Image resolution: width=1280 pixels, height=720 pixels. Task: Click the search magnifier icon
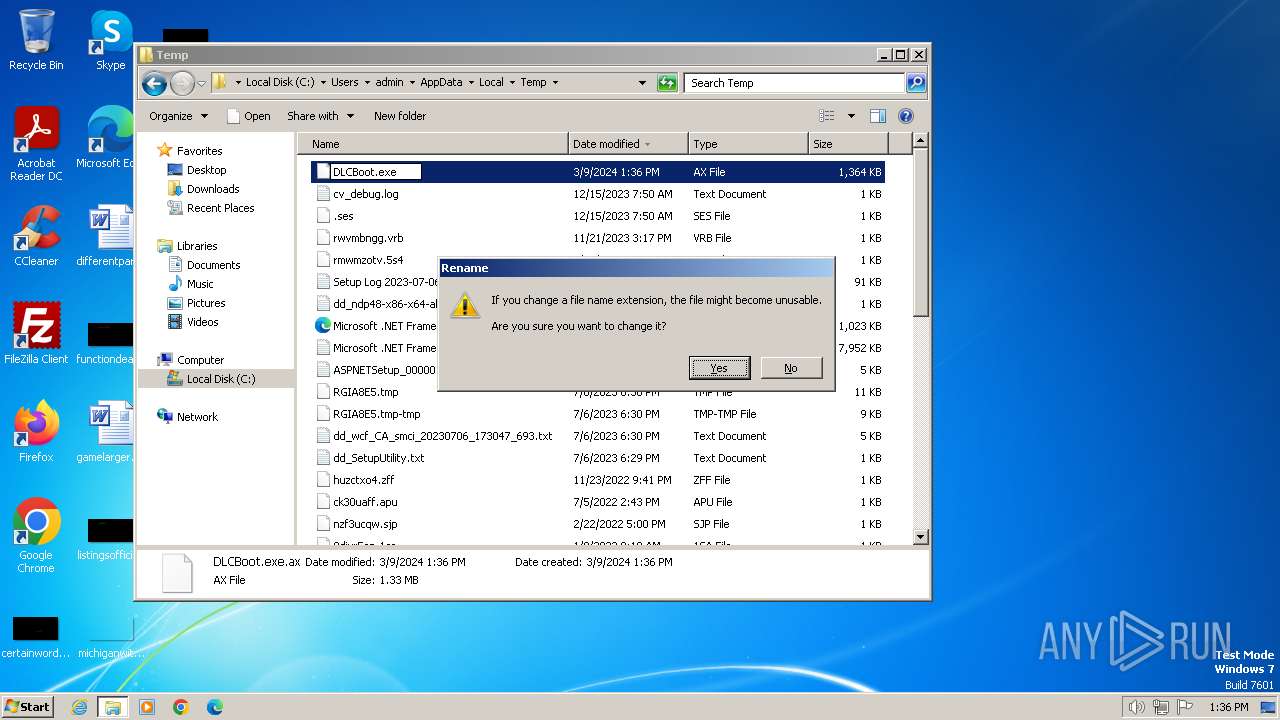[x=916, y=83]
